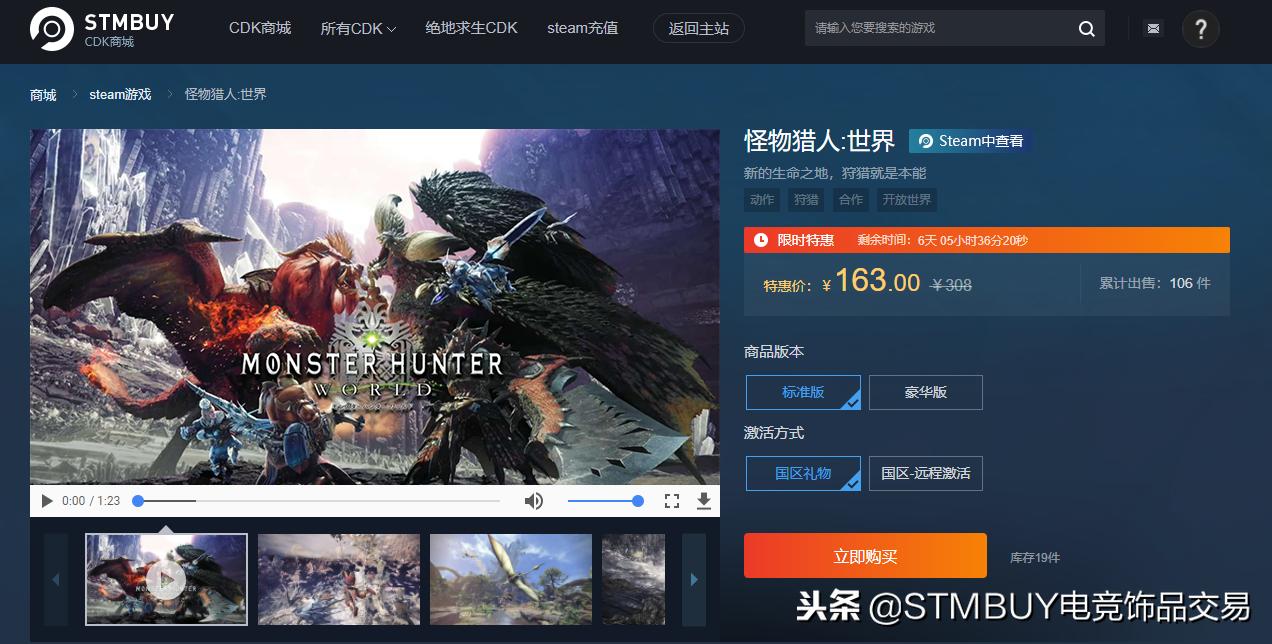Download the video via the player download icon
Viewport: 1272px width, 644px height.
coord(704,500)
